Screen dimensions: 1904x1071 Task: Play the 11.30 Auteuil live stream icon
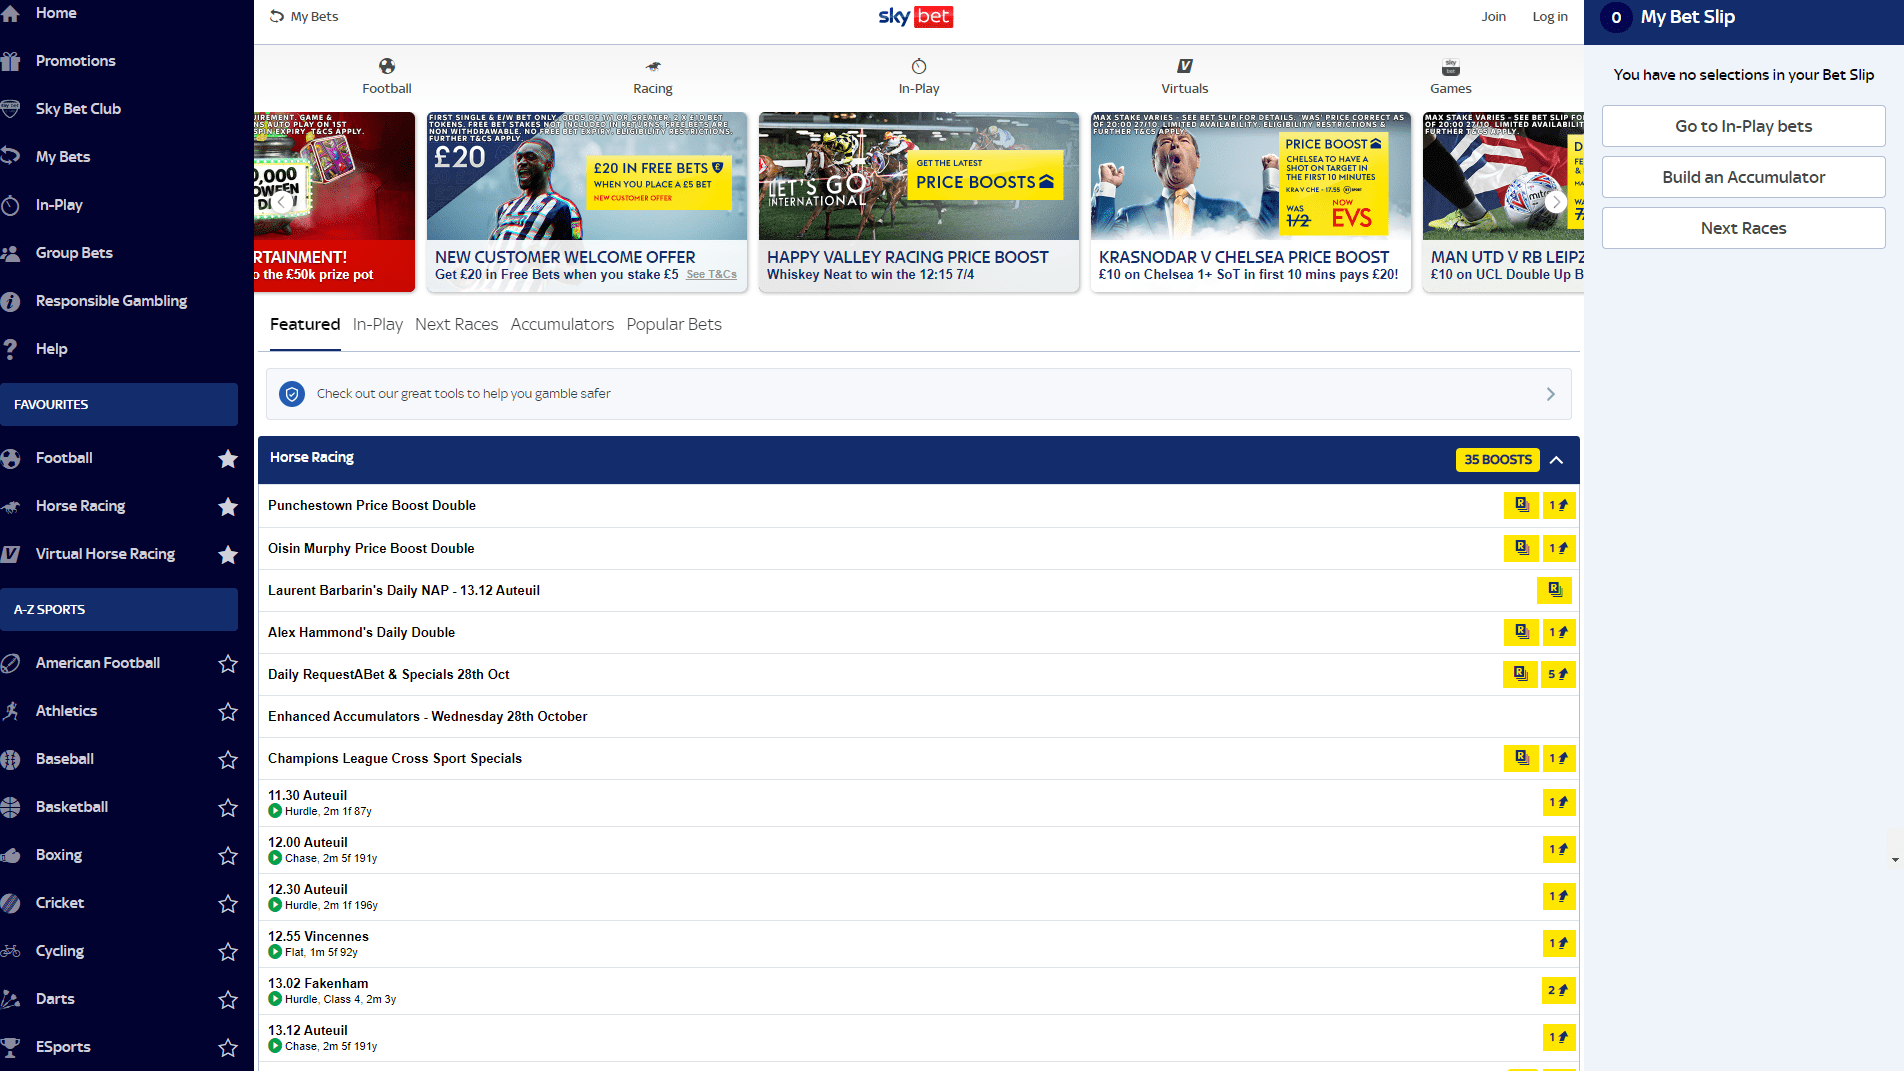click(x=275, y=811)
